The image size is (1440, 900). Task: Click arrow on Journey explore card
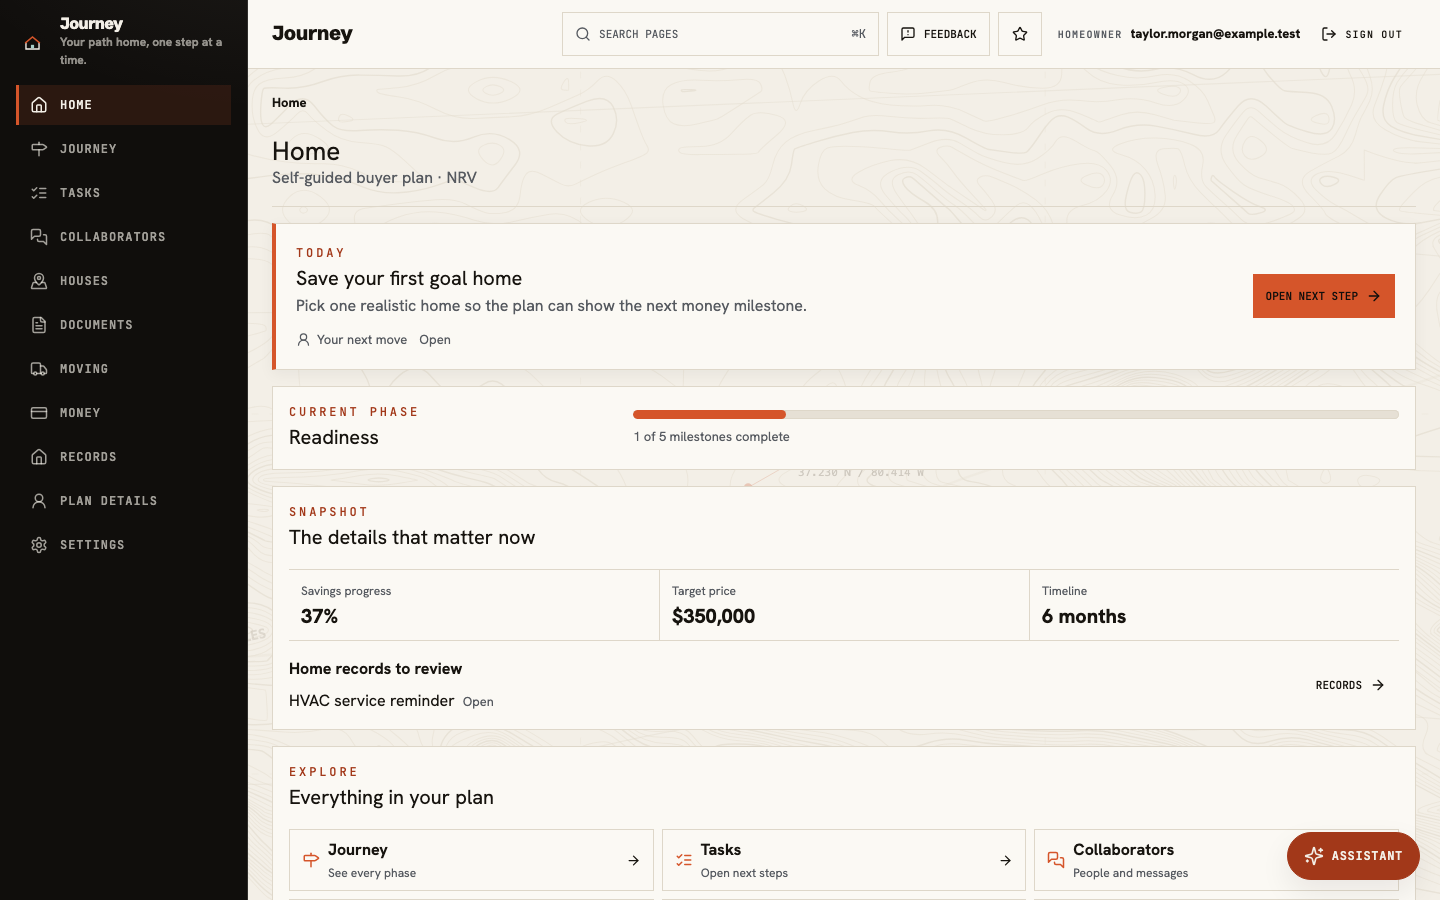(x=633, y=860)
